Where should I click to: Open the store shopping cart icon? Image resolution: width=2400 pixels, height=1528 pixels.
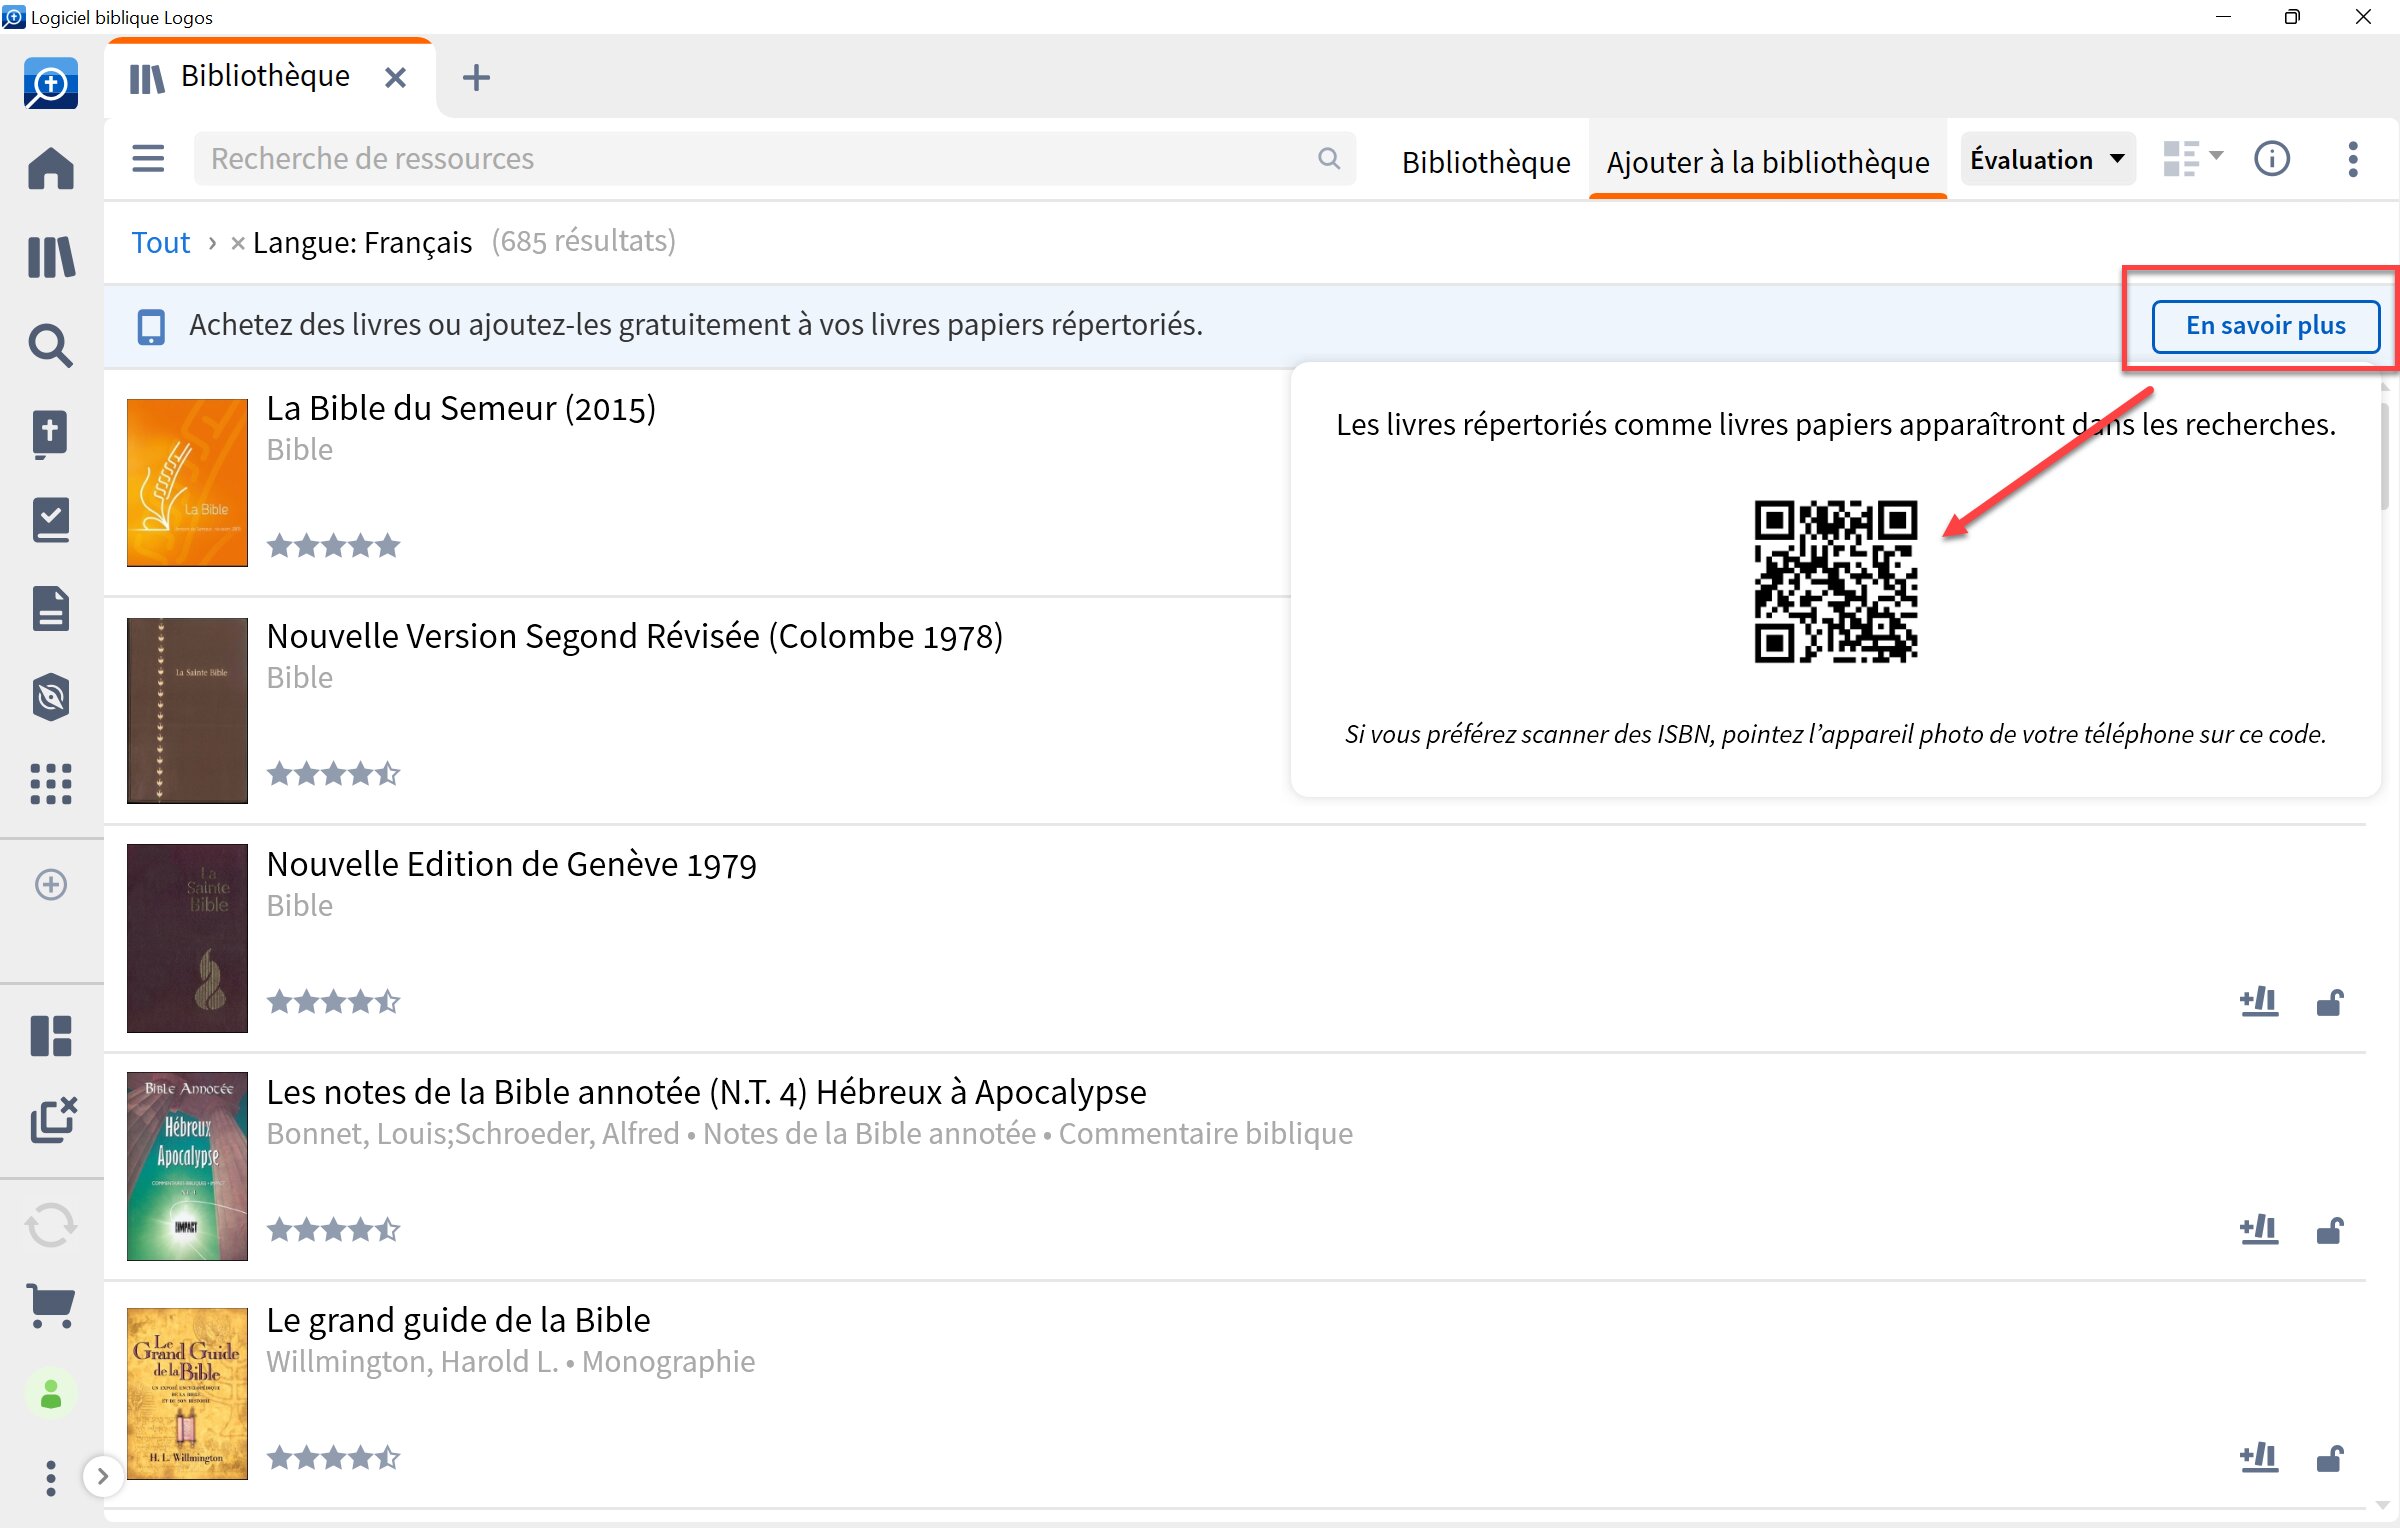click(x=51, y=1305)
